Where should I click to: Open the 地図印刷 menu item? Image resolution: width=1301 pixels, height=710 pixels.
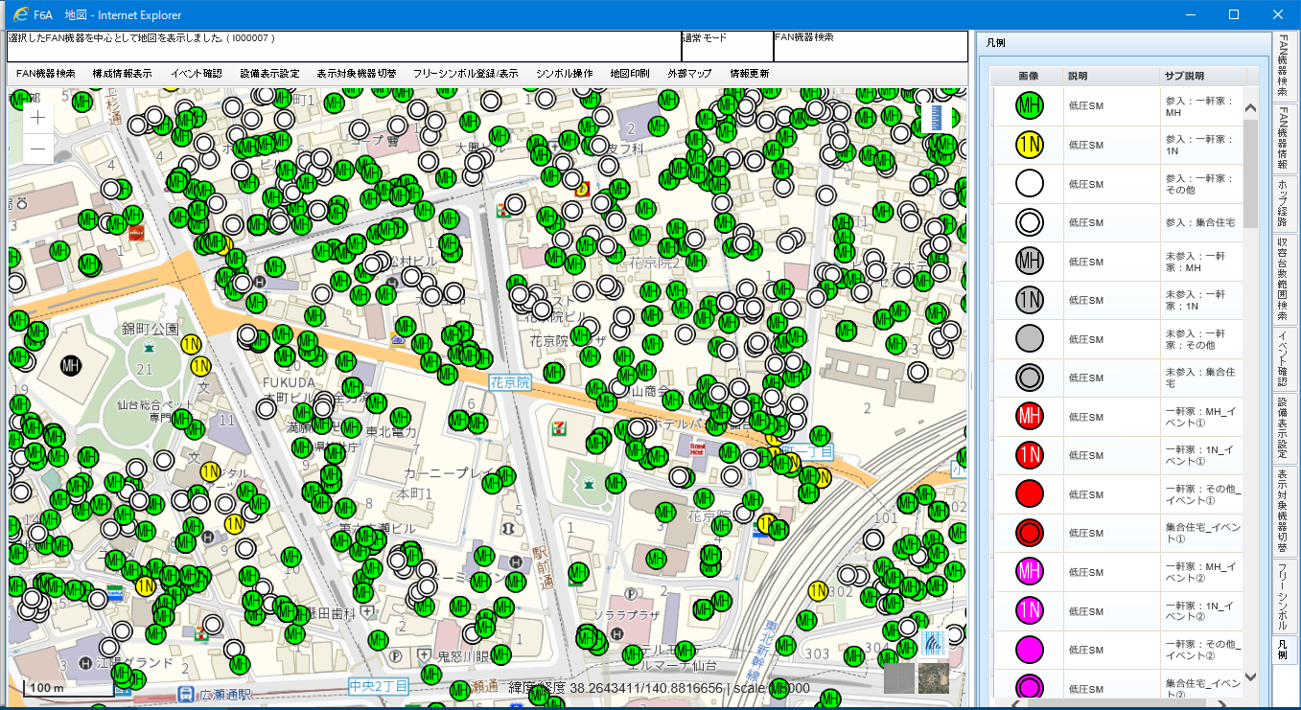(630, 74)
